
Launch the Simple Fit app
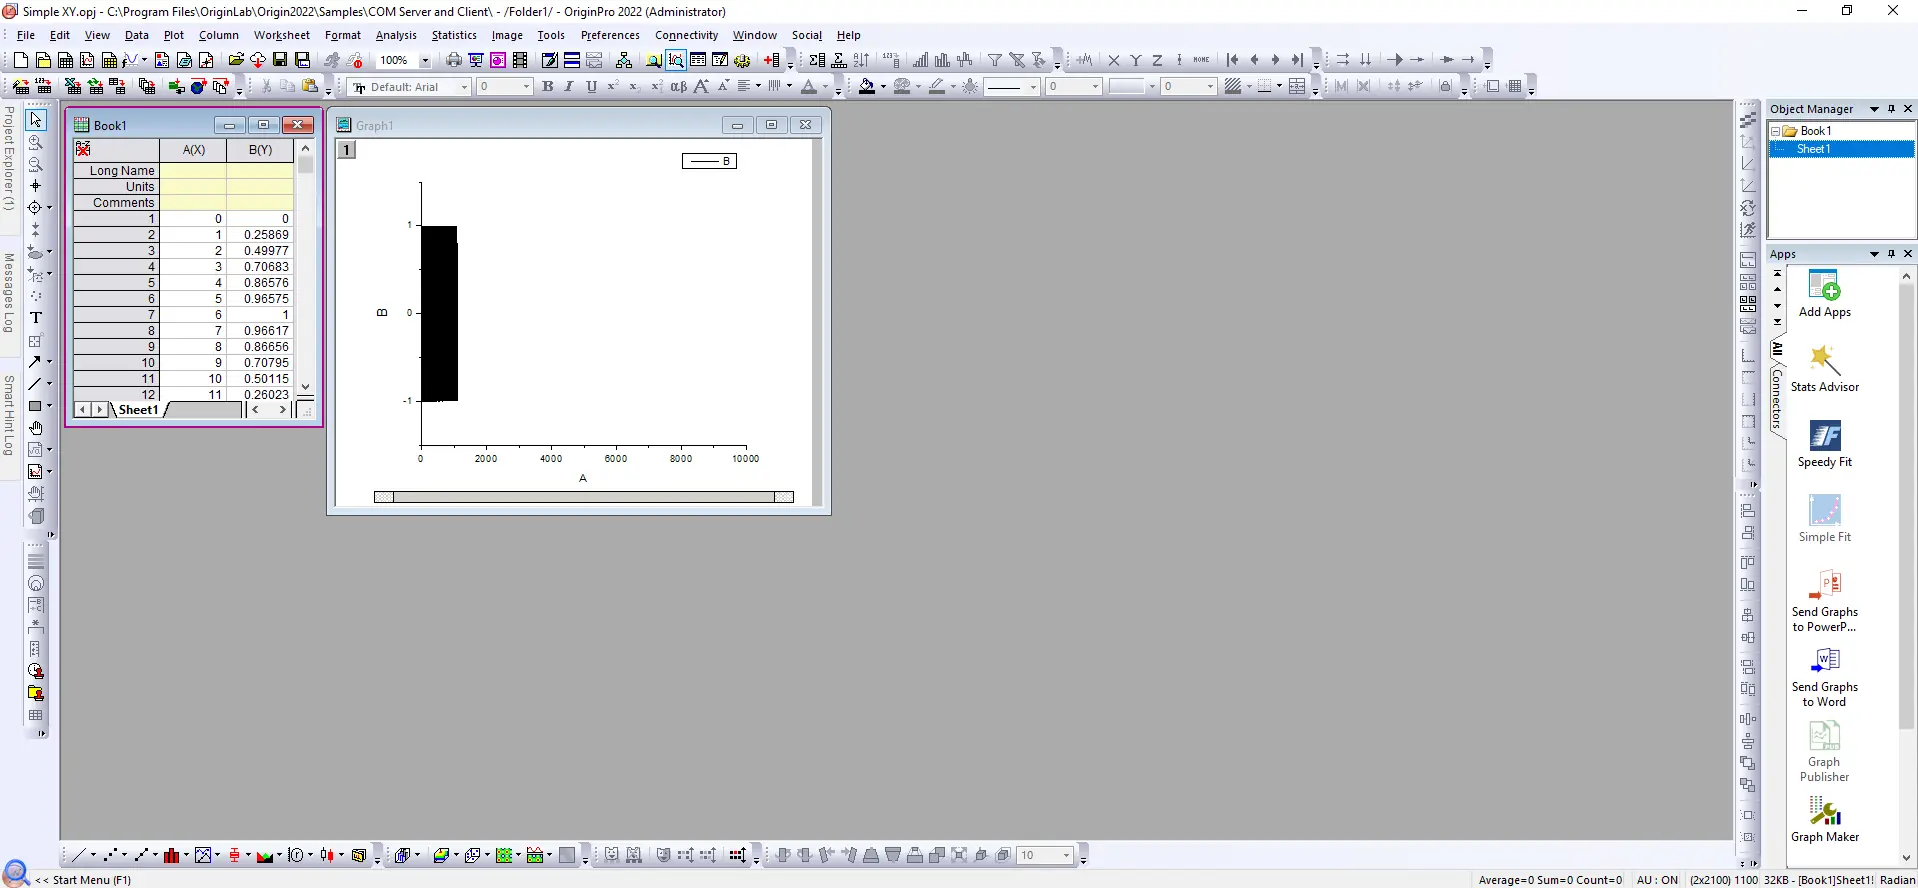click(x=1825, y=519)
